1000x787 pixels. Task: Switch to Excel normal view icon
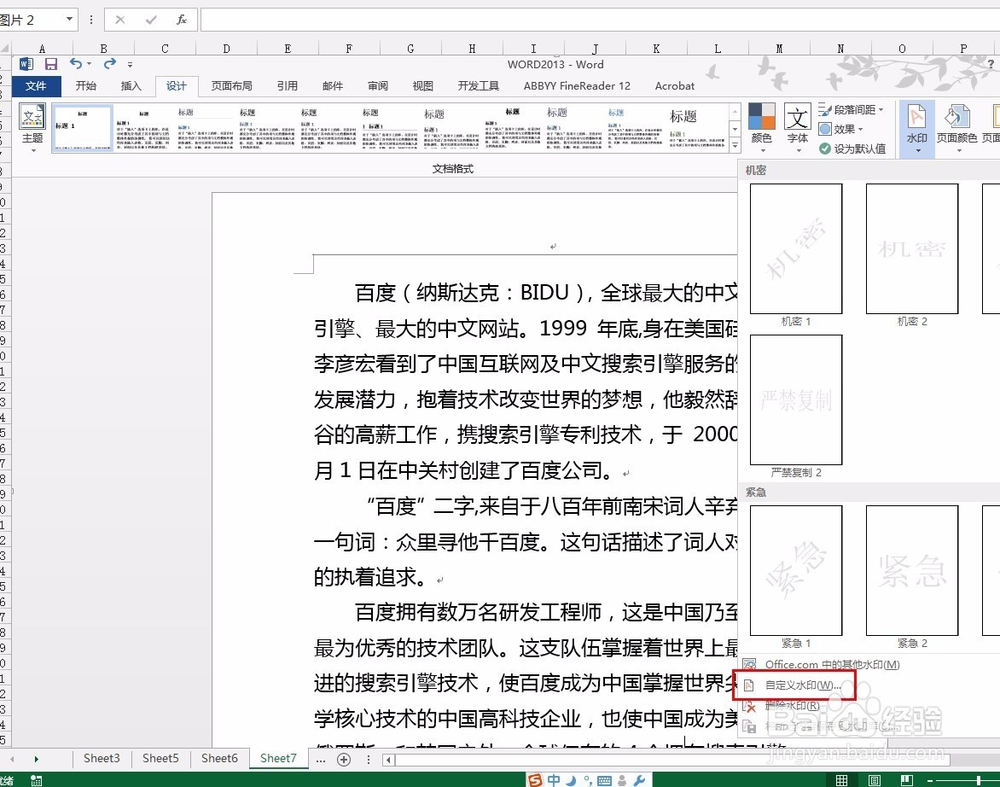(x=842, y=780)
